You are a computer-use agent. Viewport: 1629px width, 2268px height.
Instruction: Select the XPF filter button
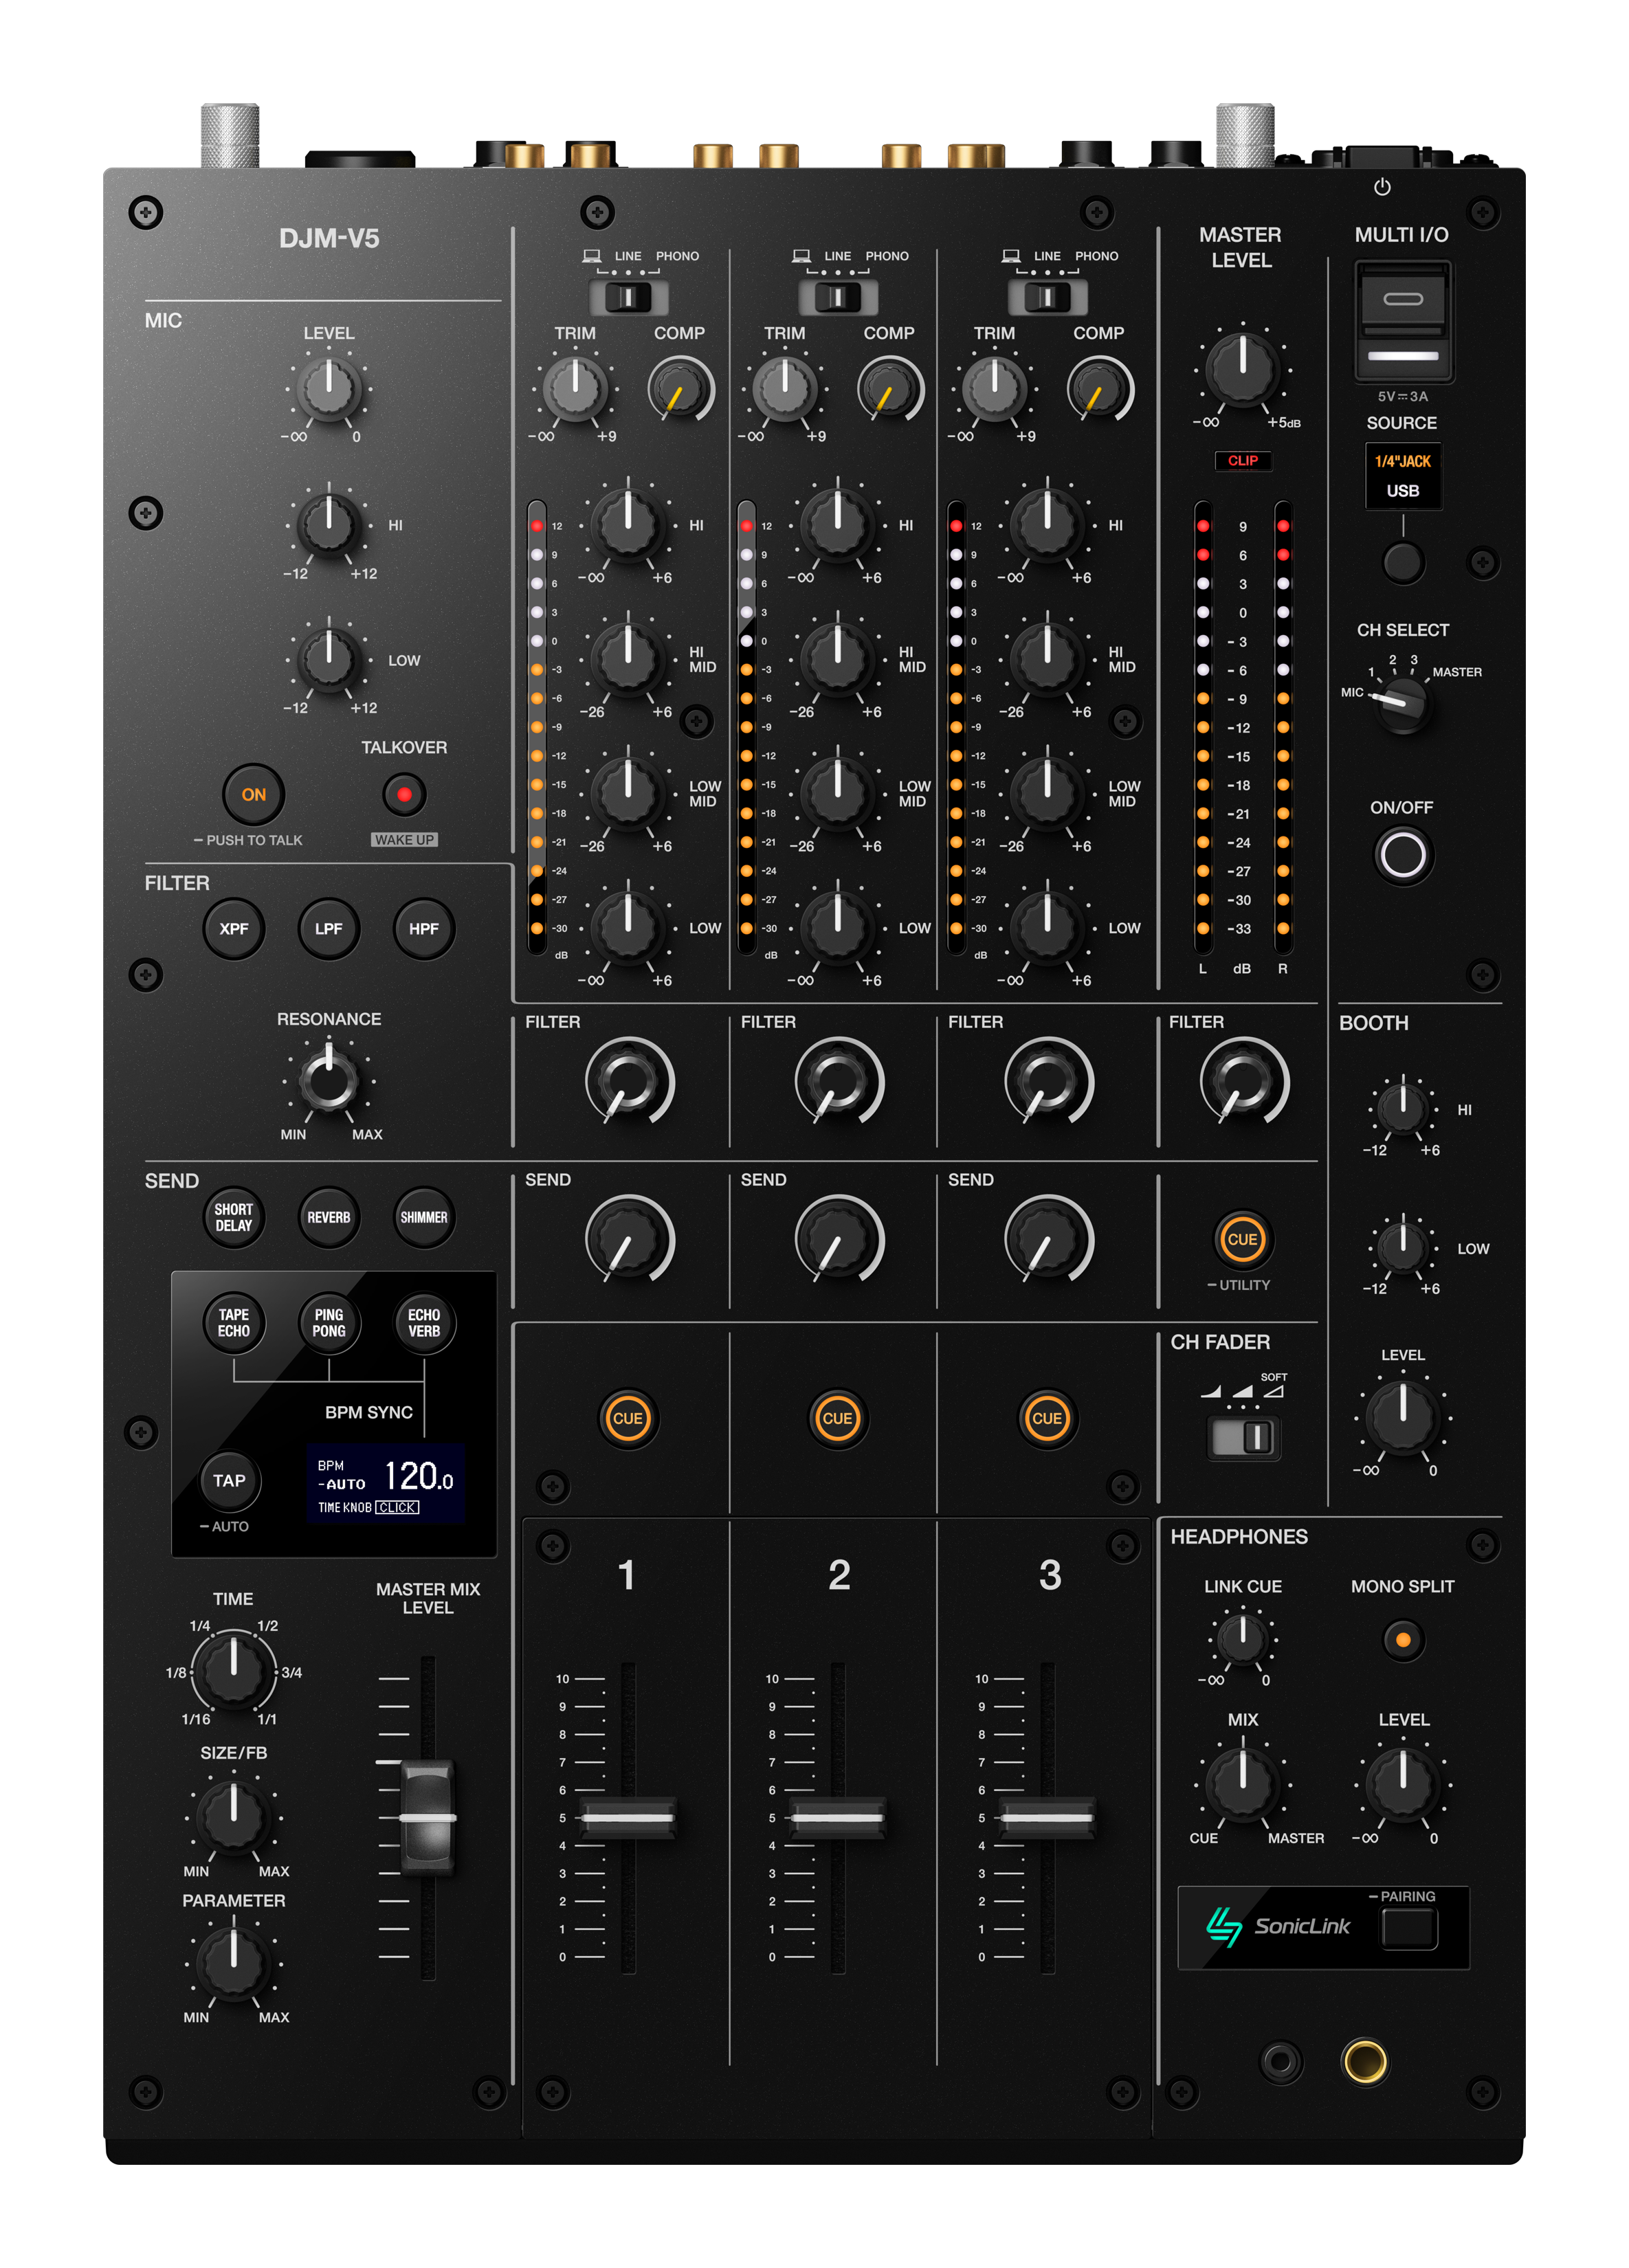pyautogui.click(x=233, y=928)
